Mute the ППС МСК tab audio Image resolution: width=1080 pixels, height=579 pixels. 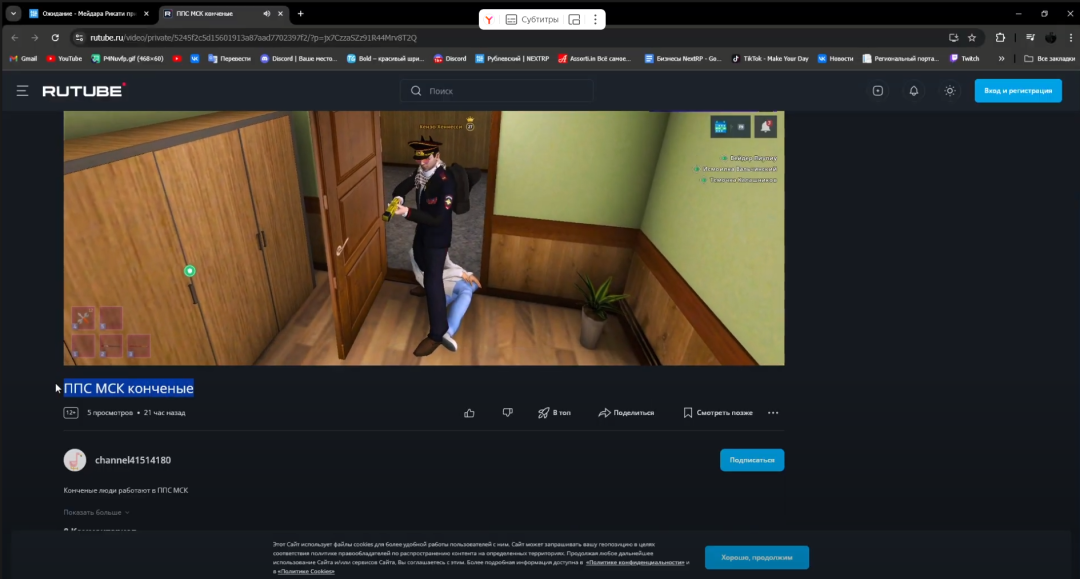(x=267, y=14)
